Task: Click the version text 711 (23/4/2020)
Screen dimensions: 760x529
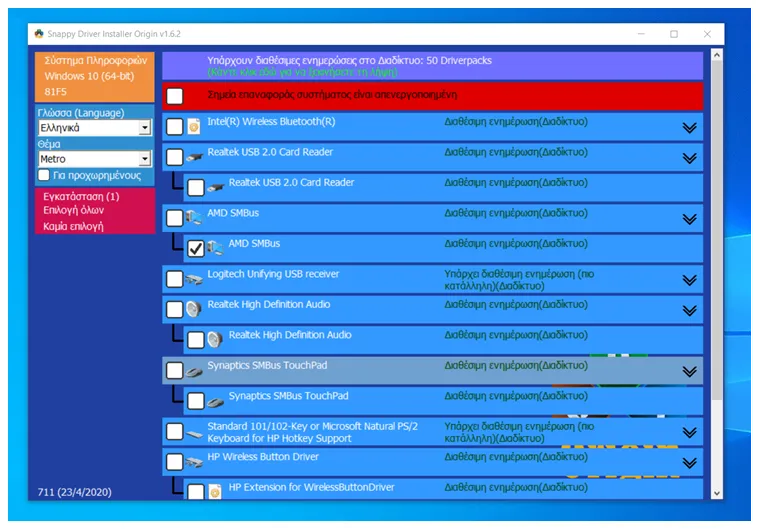Action: [x=75, y=492]
